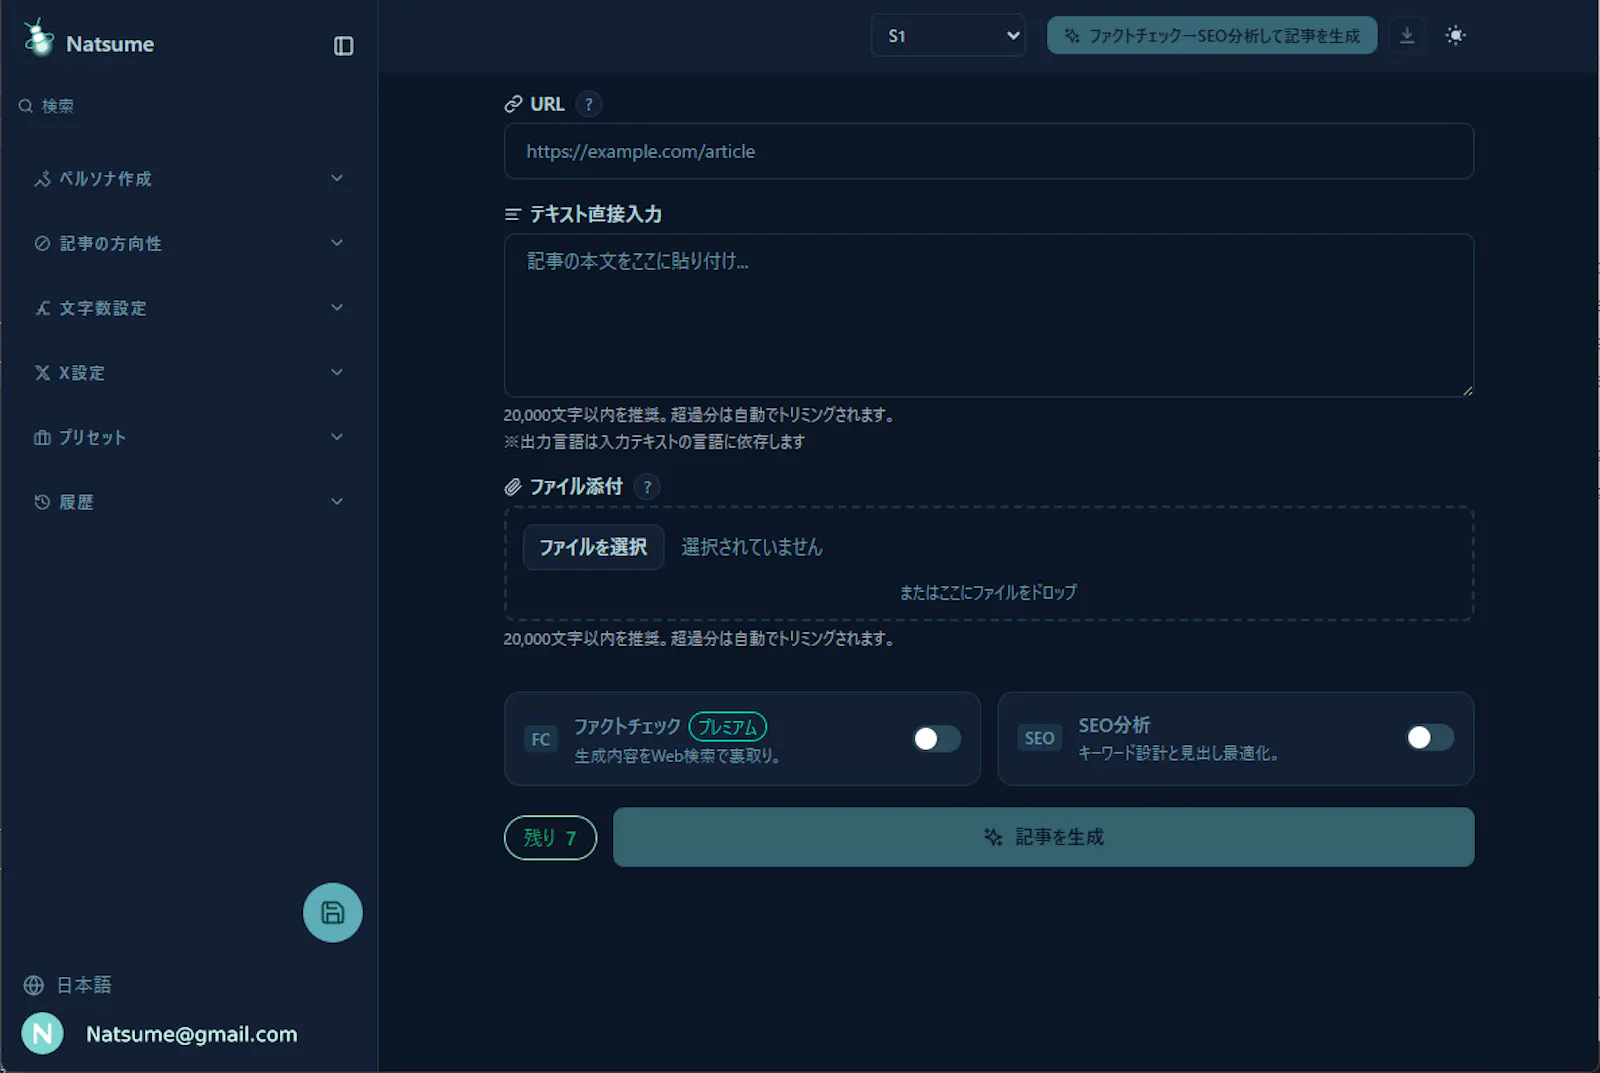Click the 記事を生成 generate button
This screenshot has width=1600, height=1073.
pyautogui.click(x=1043, y=837)
